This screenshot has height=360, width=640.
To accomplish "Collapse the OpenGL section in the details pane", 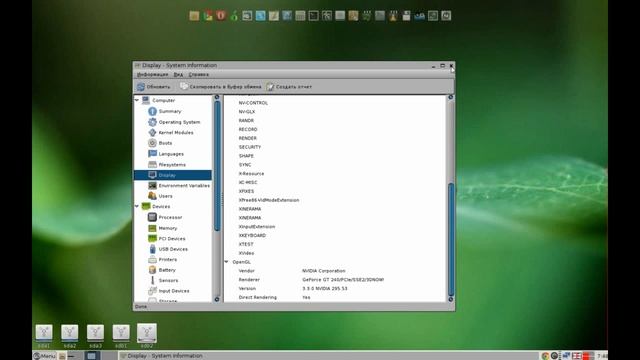I will 227,262.
